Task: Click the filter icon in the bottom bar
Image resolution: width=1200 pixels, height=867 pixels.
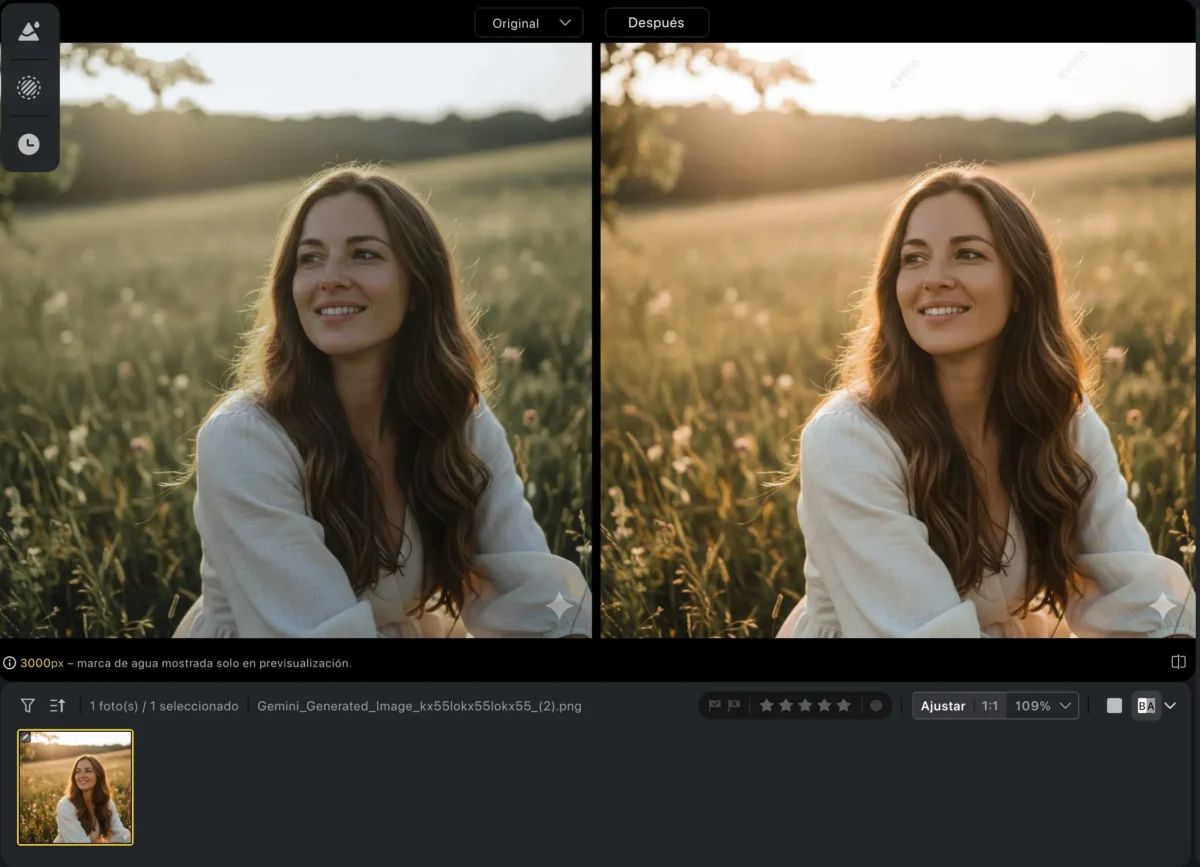Action: pyautogui.click(x=28, y=705)
